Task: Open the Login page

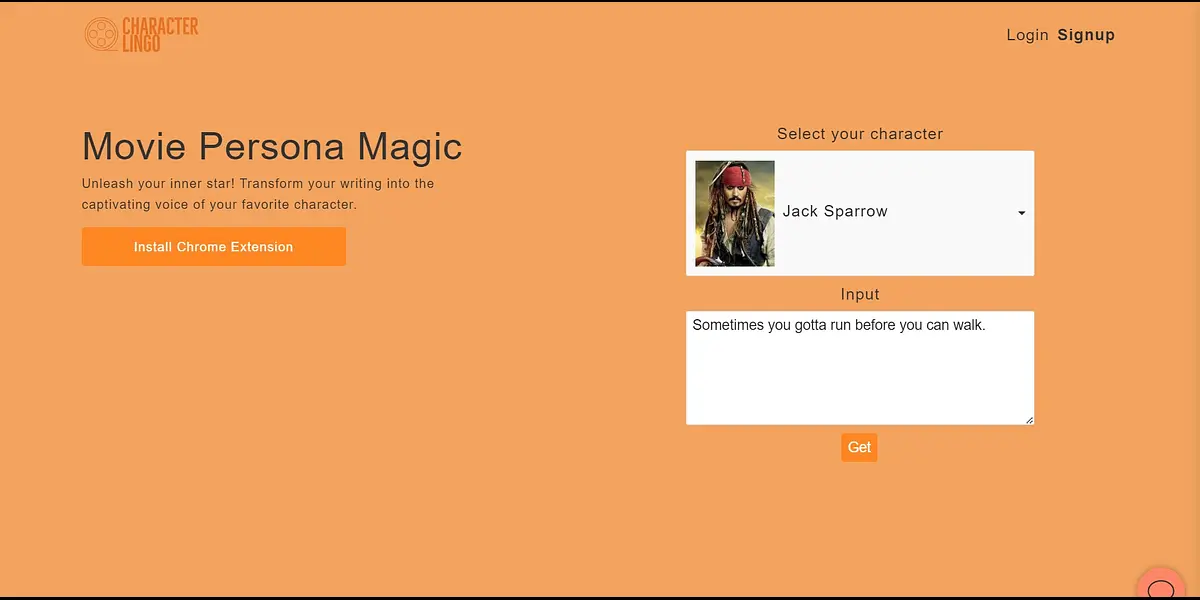Action: [1027, 35]
